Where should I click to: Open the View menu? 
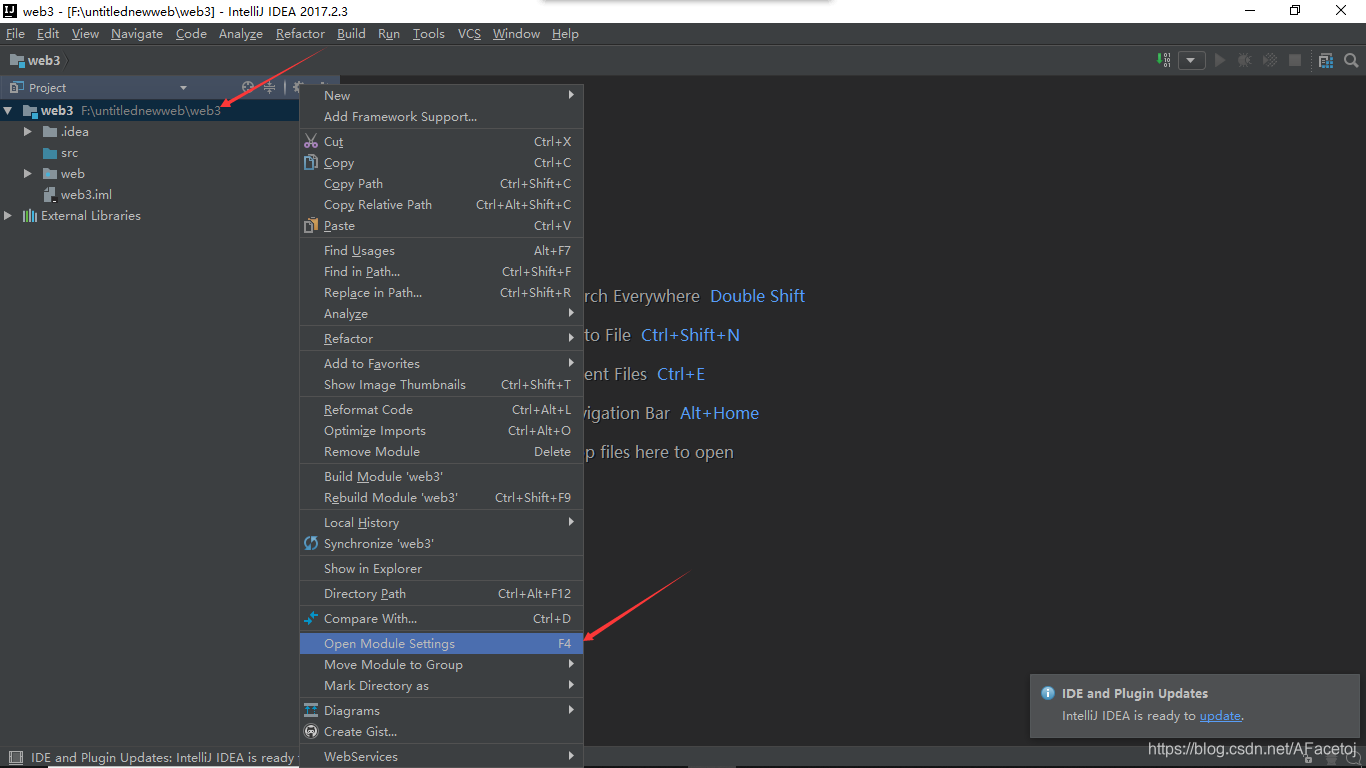click(85, 34)
